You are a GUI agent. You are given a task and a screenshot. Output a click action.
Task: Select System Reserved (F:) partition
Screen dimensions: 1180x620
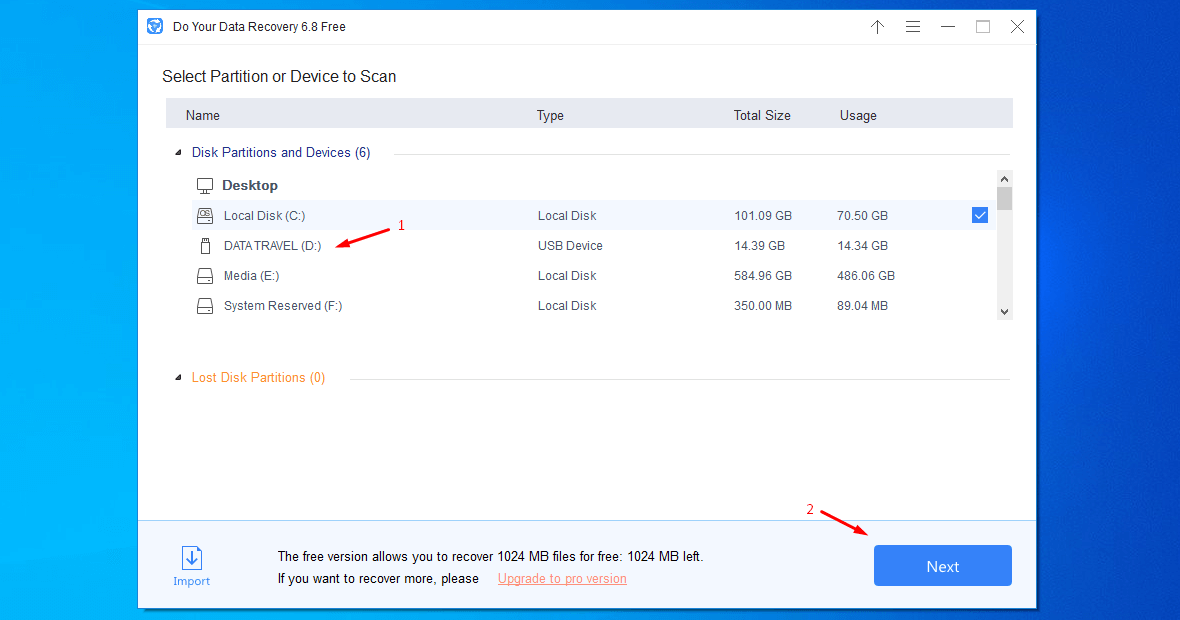[592, 305]
